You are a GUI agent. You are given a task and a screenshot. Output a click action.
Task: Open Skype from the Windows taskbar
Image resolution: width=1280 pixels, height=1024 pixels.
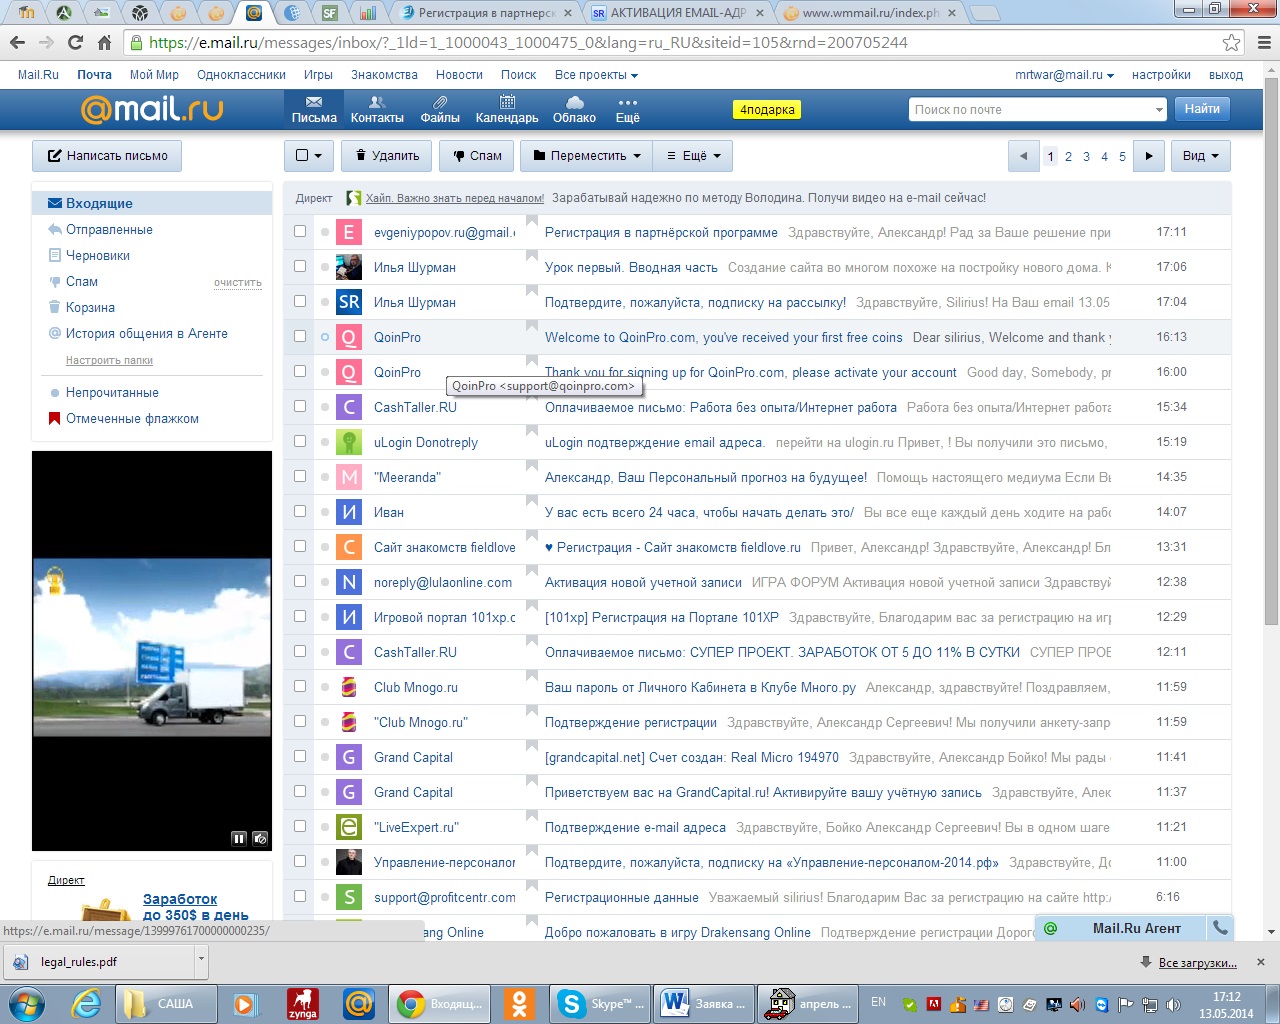[600, 1003]
